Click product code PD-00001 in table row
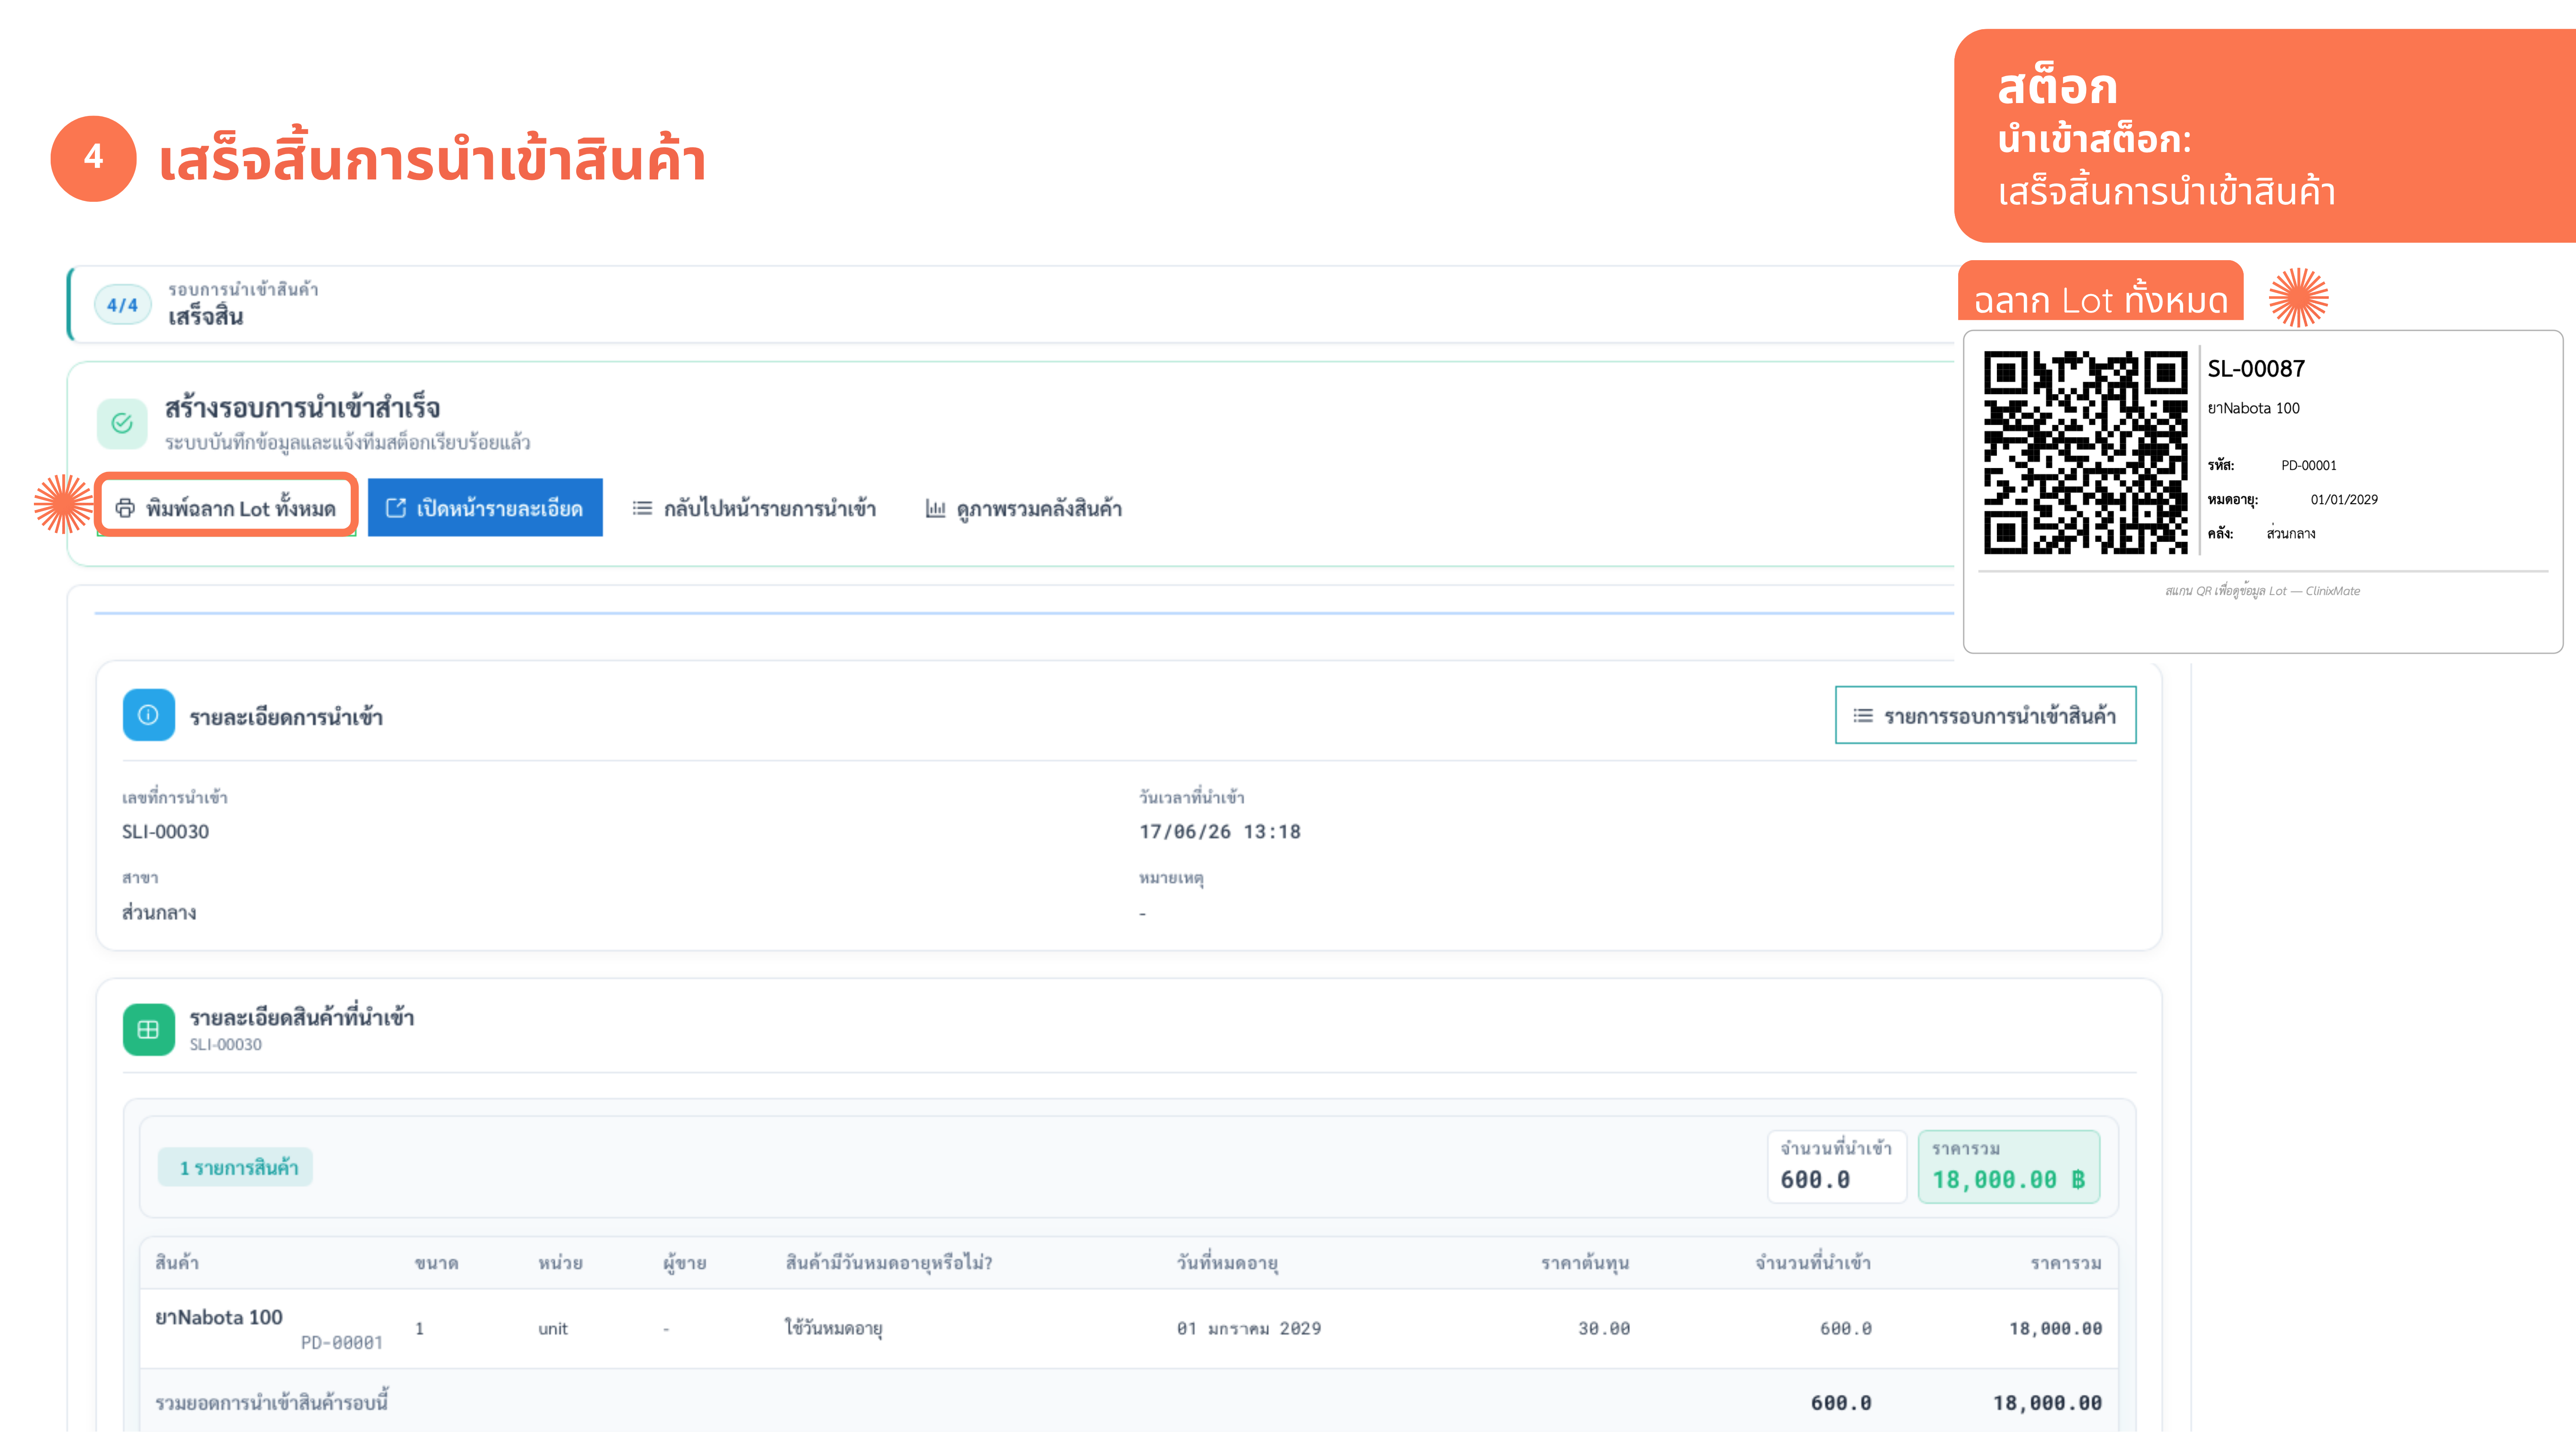 342,1343
